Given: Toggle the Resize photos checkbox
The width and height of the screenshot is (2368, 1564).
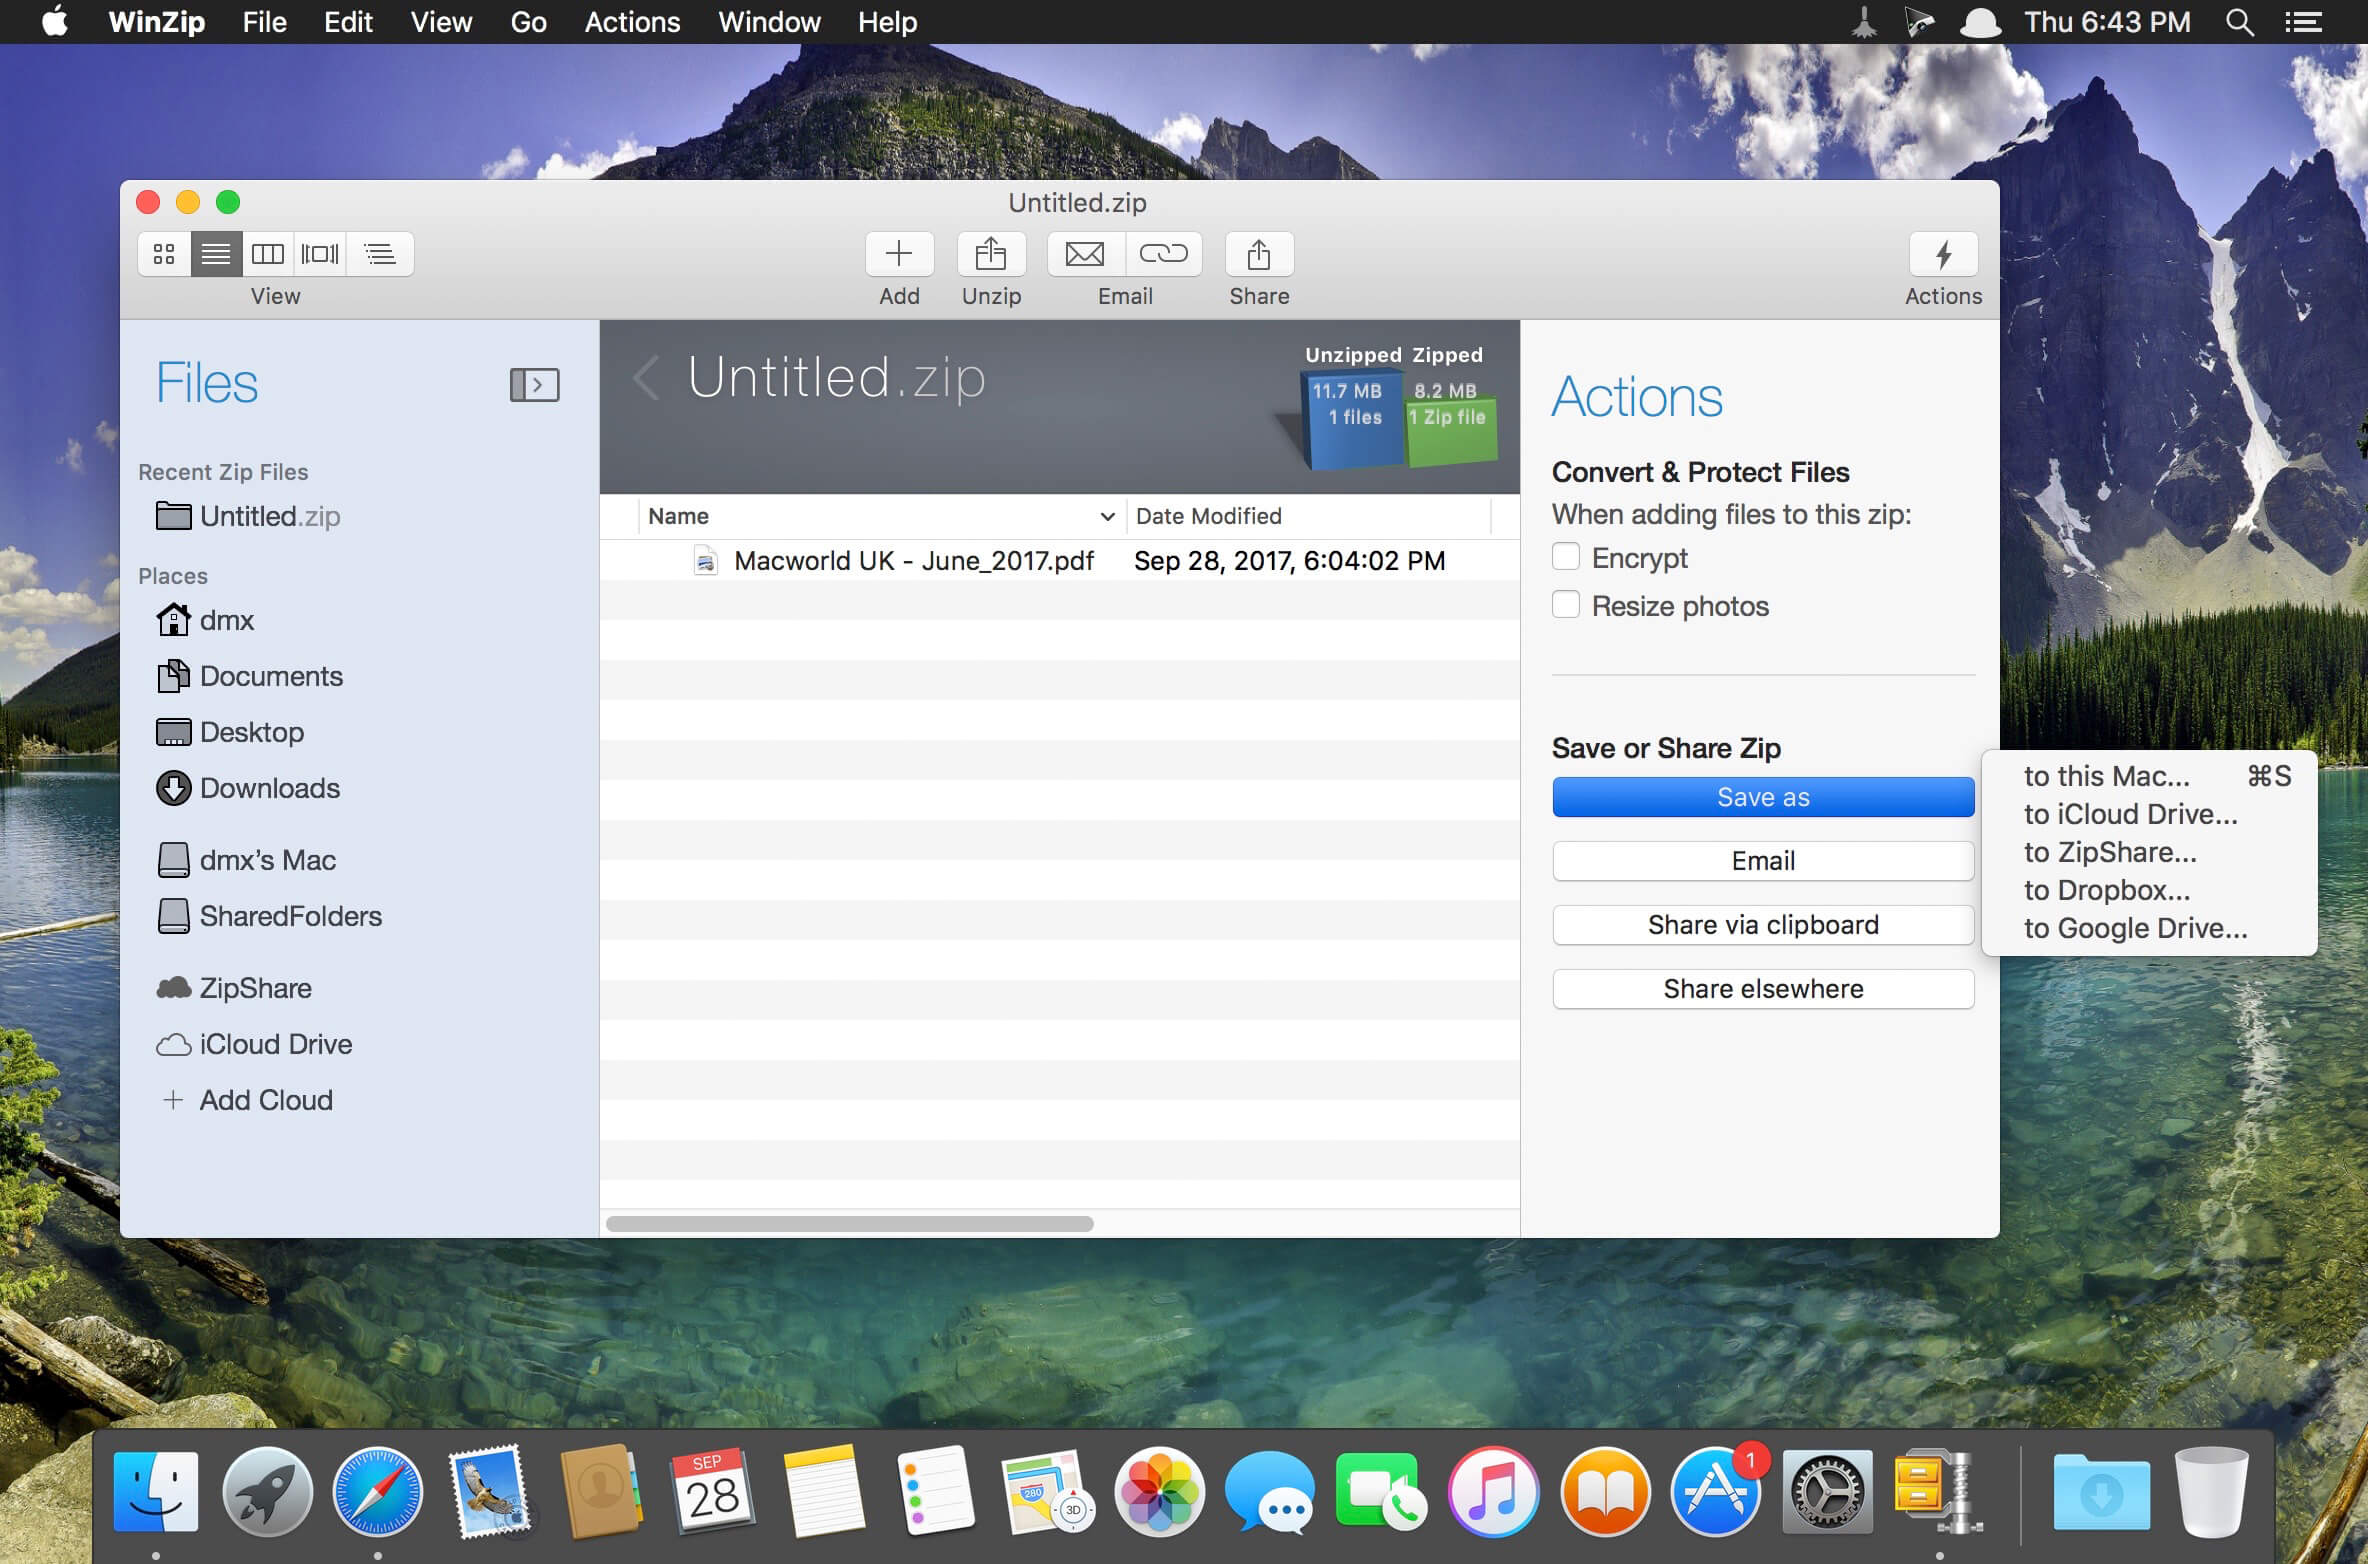Looking at the screenshot, I should (x=1565, y=606).
